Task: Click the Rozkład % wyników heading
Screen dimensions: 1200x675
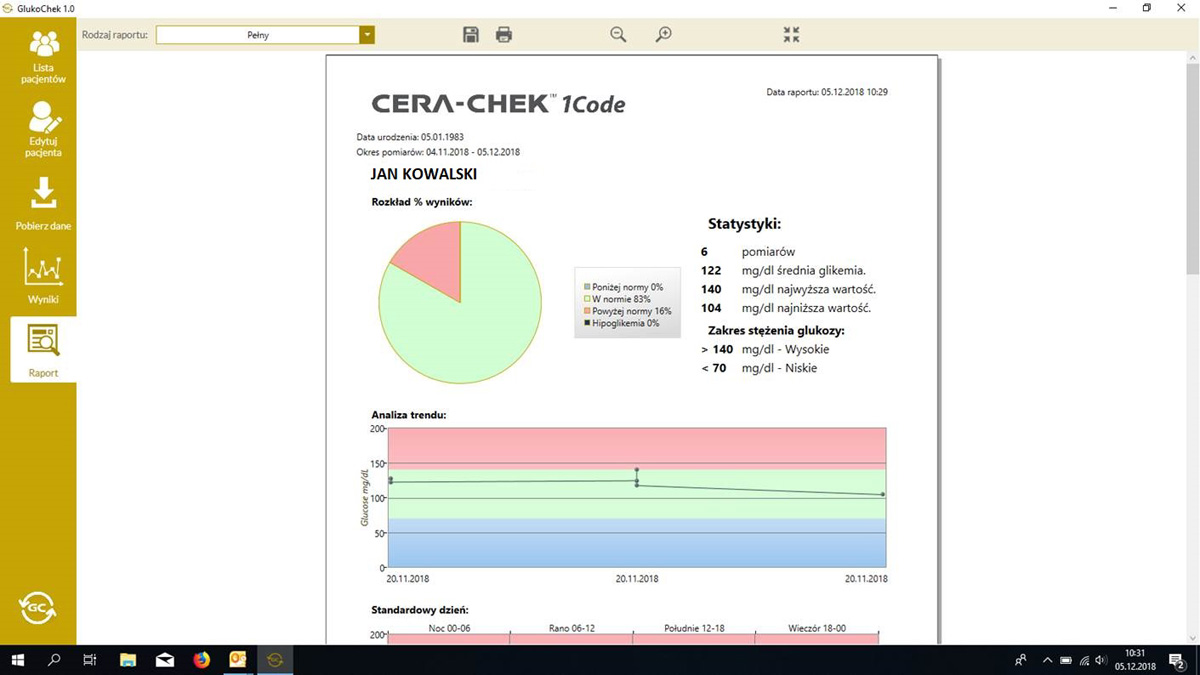Action: tap(422, 202)
